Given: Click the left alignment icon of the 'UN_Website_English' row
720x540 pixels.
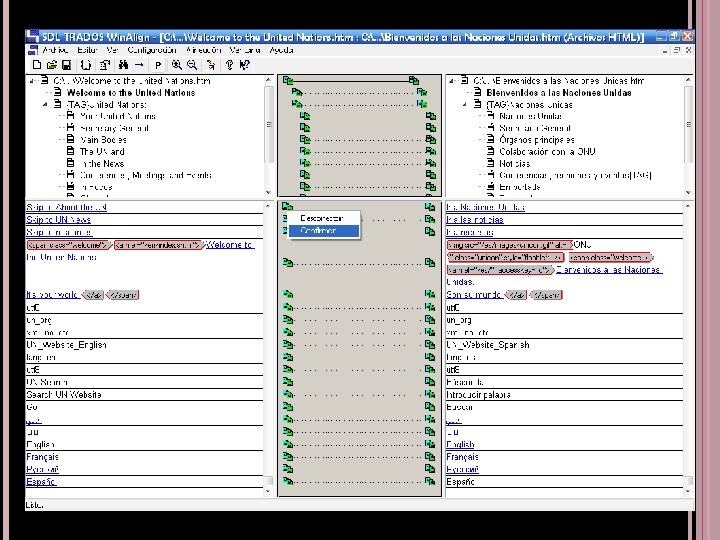Looking at the screenshot, I should coord(287,344).
